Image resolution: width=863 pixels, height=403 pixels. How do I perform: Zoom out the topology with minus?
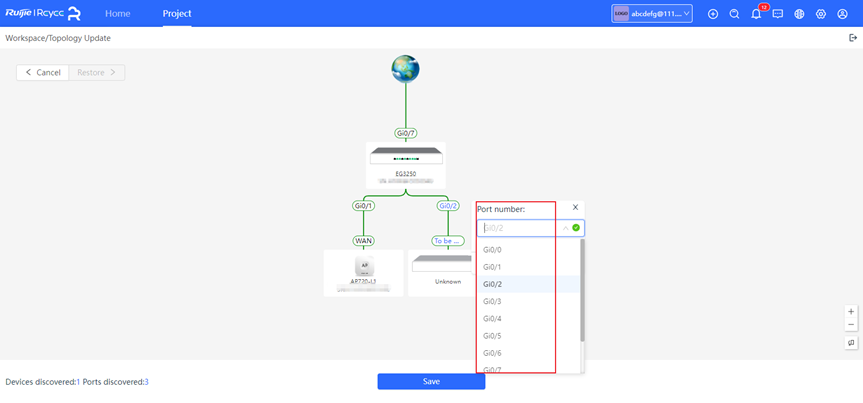[x=851, y=325]
